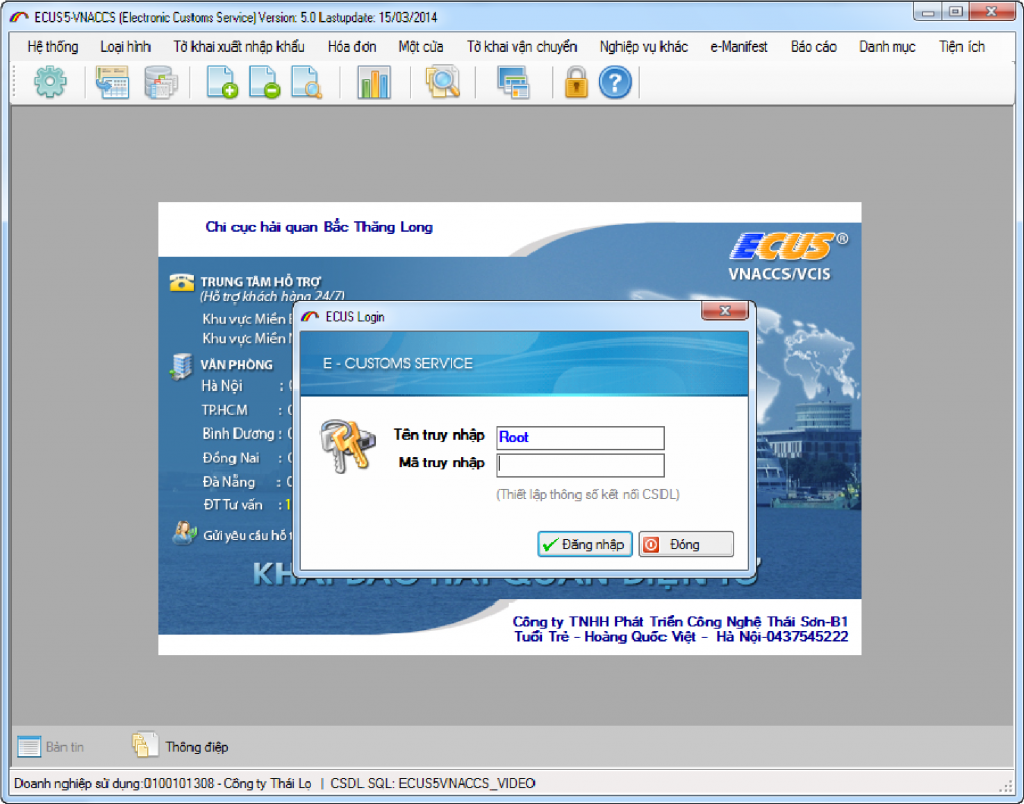Click the Thiết lập thông số kết nối CSDL link
The width and height of the screenshot is (1024, 804).
tap(588, 495)
